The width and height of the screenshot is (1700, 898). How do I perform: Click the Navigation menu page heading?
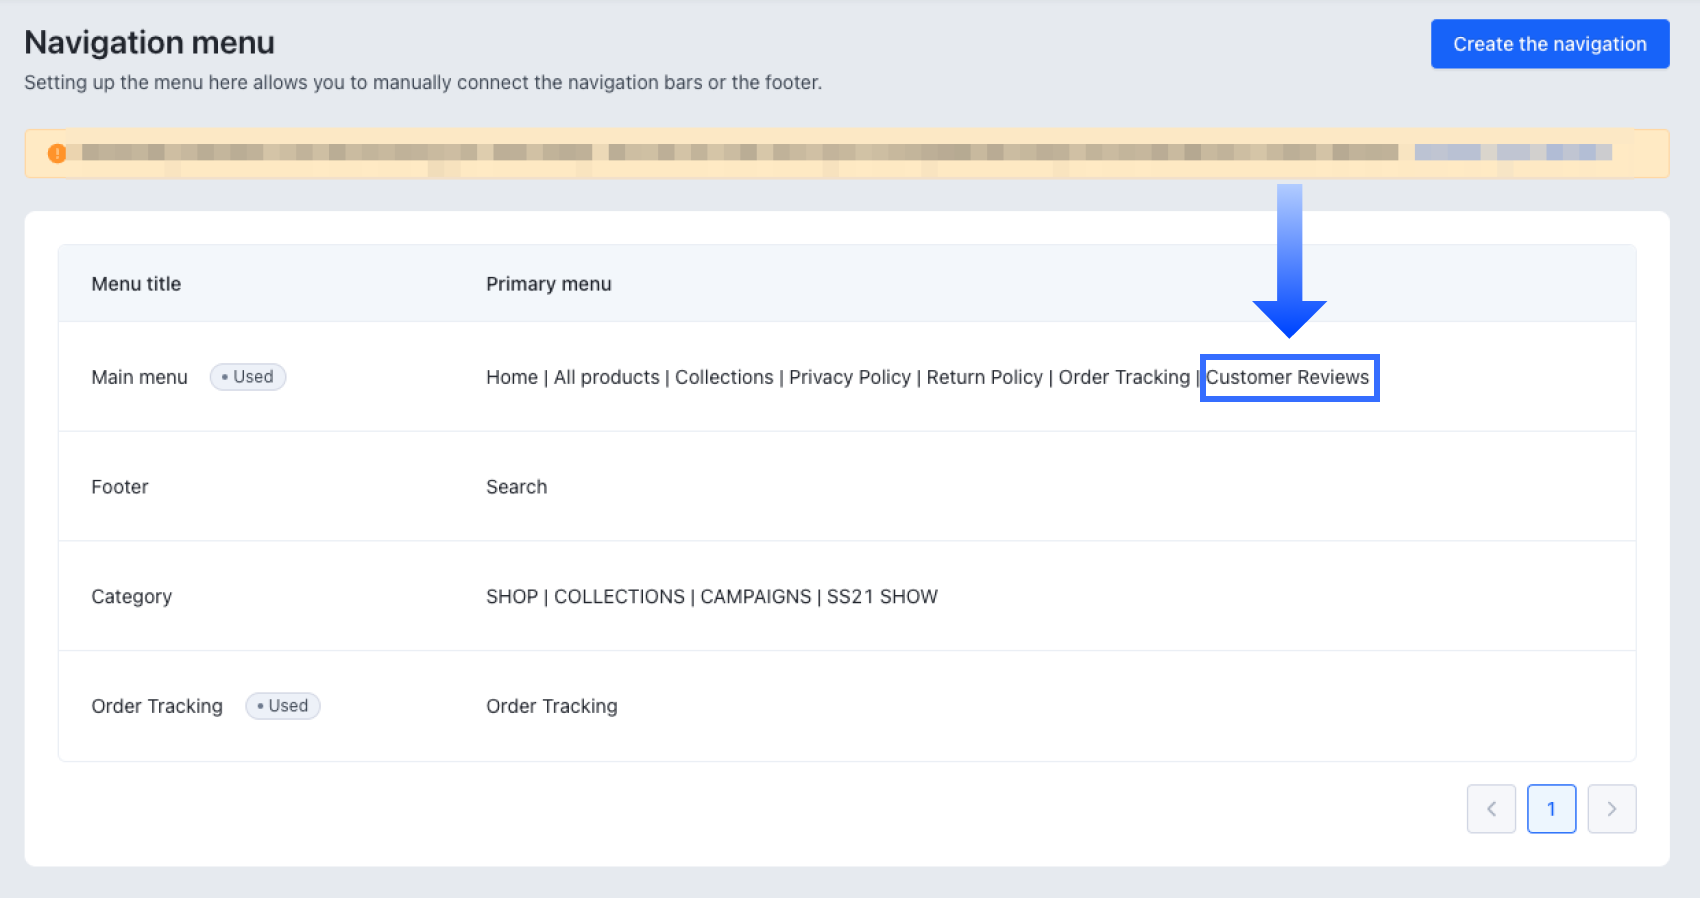pos(149,42)
